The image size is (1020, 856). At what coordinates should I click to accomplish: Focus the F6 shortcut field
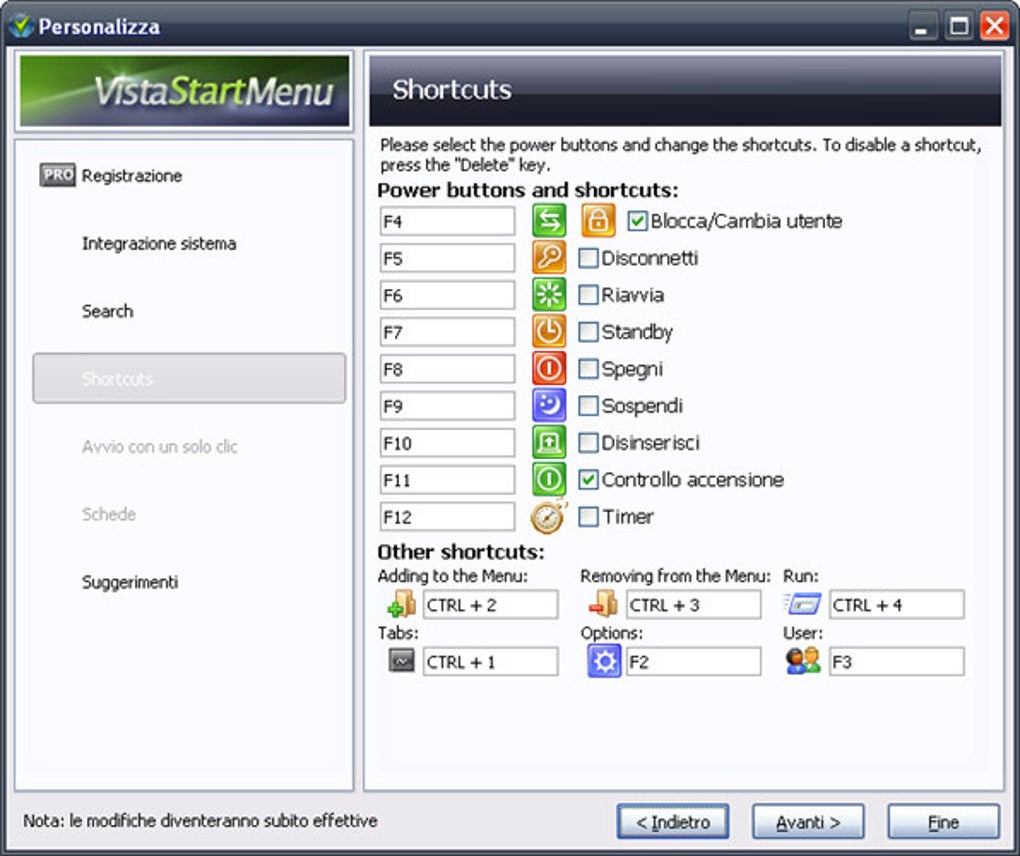click(x=448, y=295)
